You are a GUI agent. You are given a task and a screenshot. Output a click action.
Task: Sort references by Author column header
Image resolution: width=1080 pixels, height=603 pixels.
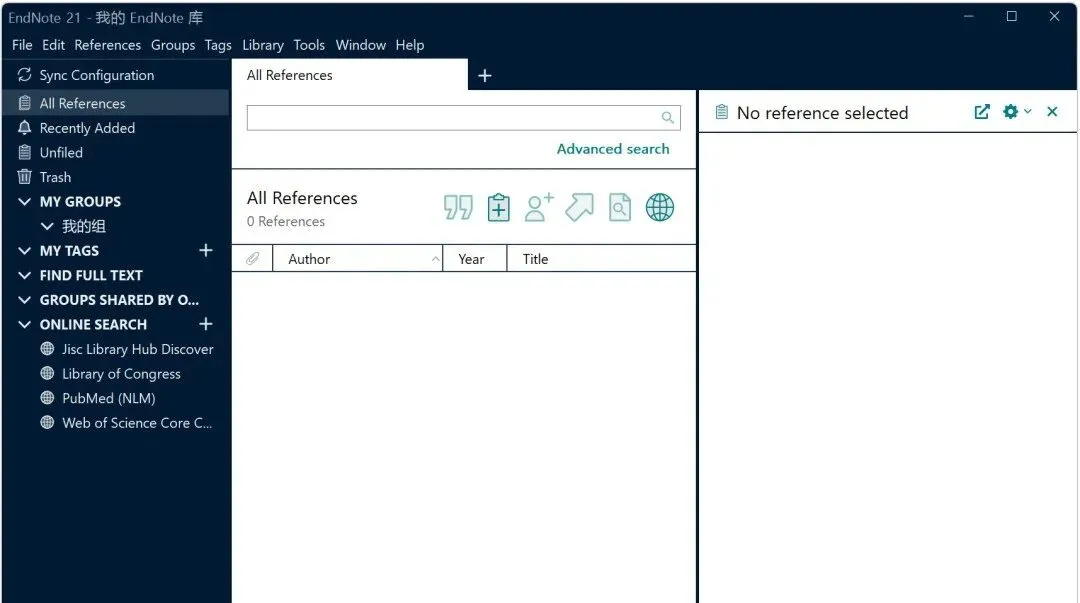tap(357, 259)
